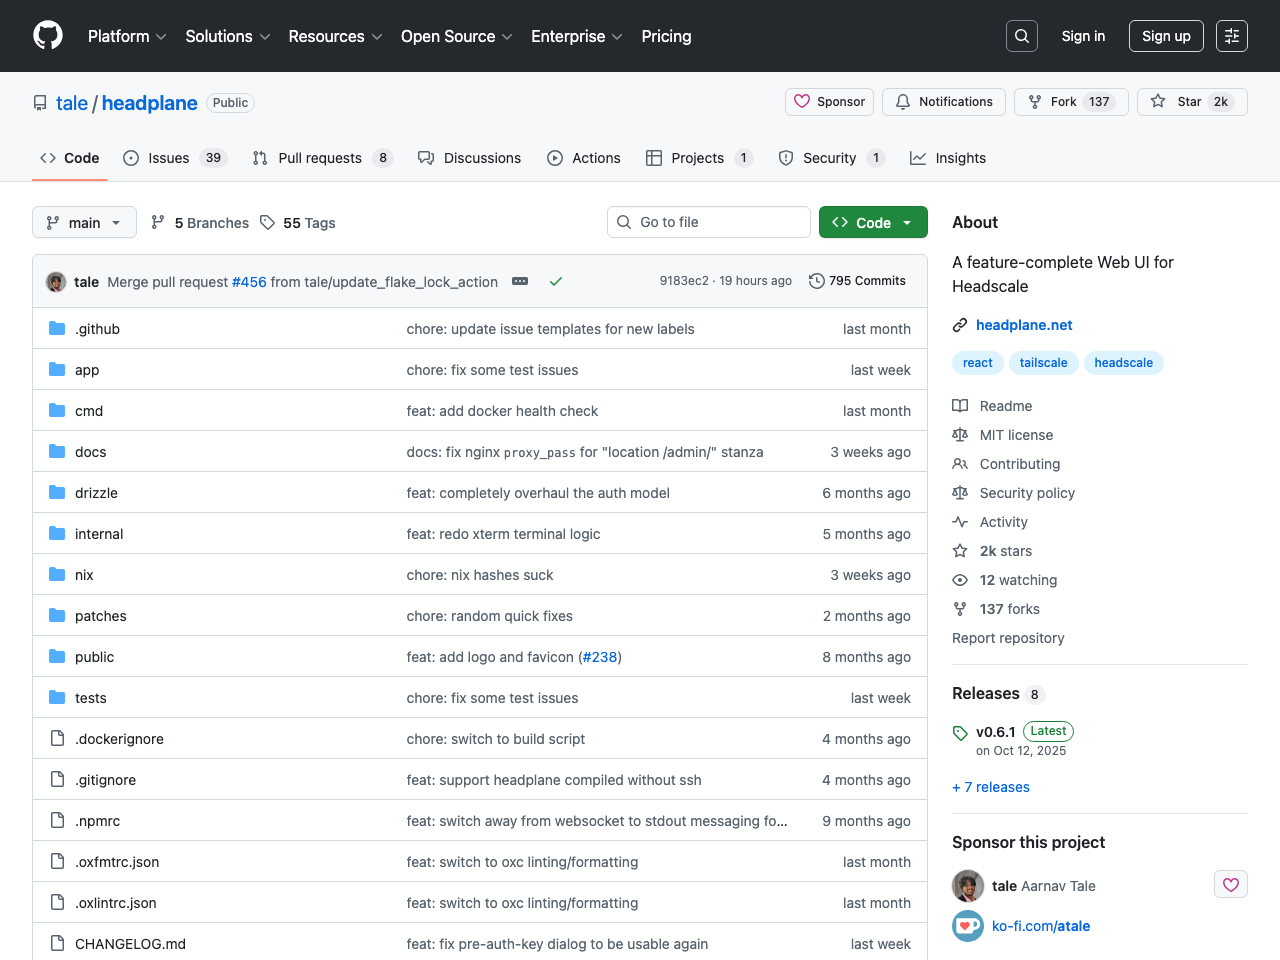Star the headplane repository
The width and height of the screenshot is (1280, 960).
tap(1192, 101)
